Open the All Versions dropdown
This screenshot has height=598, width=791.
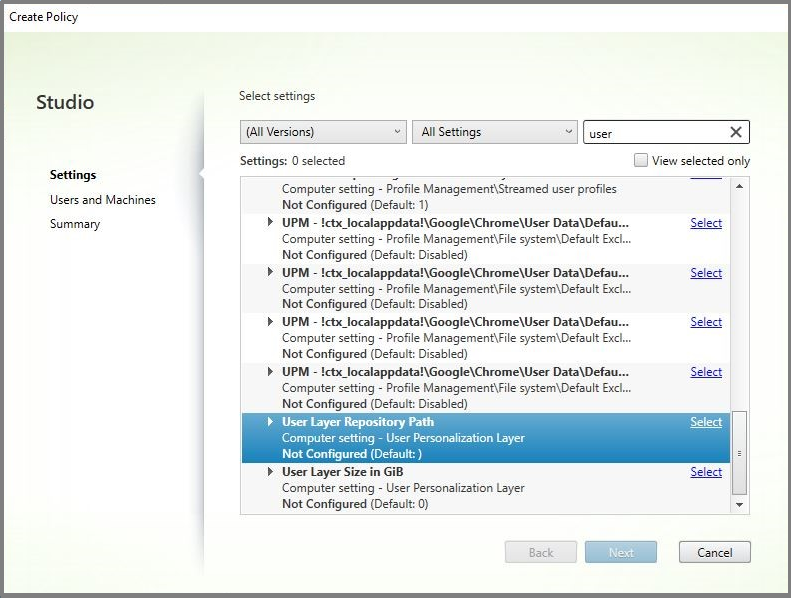click(323, 132)
